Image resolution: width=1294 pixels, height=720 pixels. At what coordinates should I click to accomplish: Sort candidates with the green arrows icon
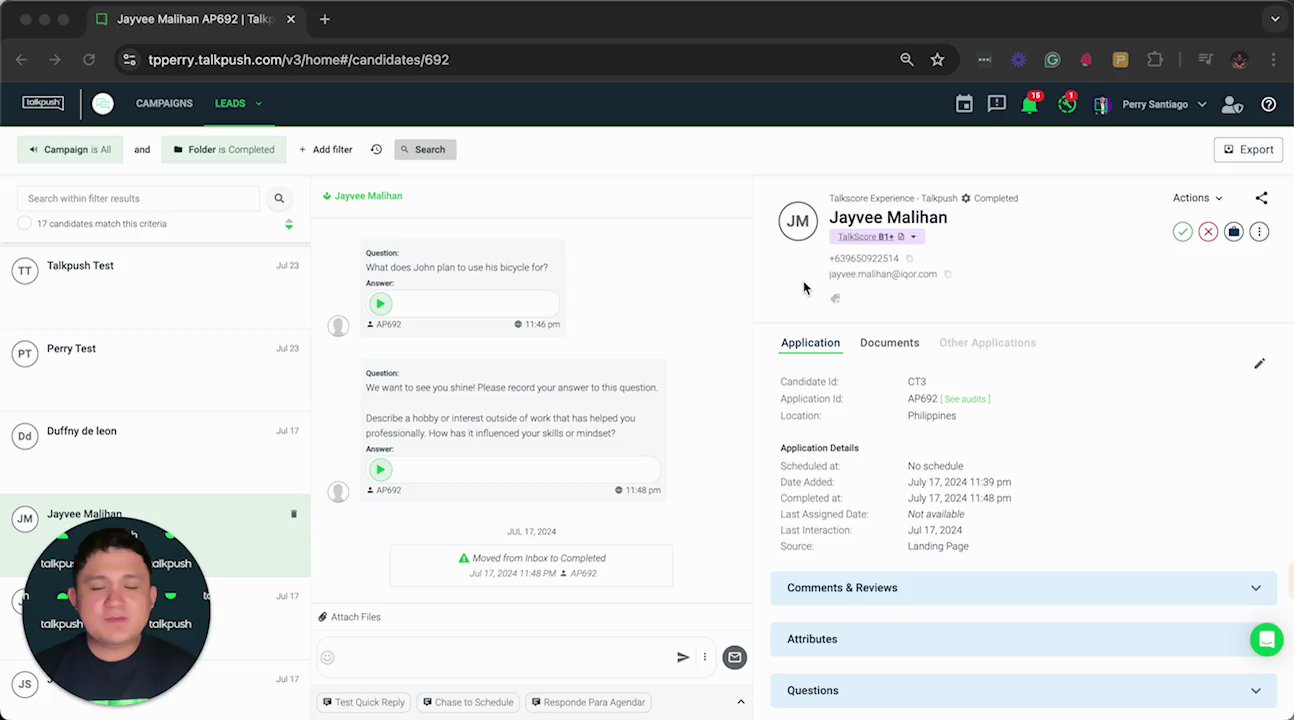pos(289,224)
